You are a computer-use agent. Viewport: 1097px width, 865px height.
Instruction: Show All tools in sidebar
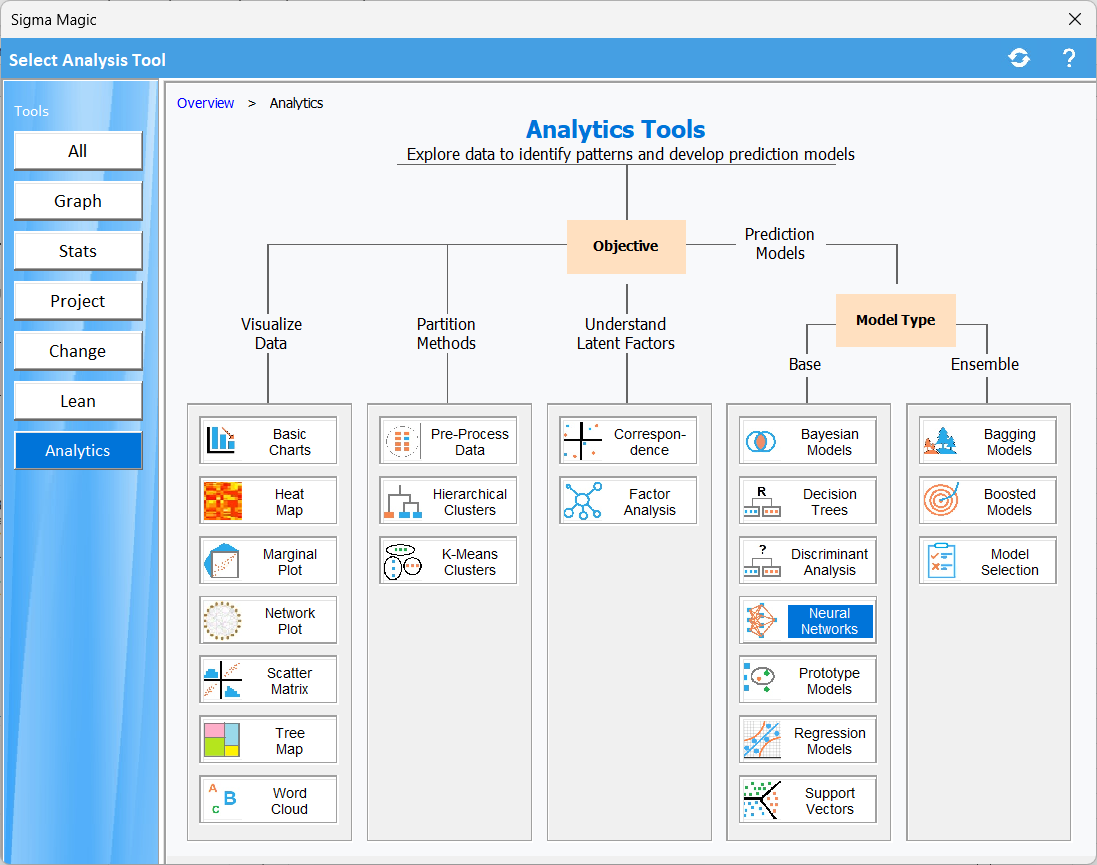(78, 151)
